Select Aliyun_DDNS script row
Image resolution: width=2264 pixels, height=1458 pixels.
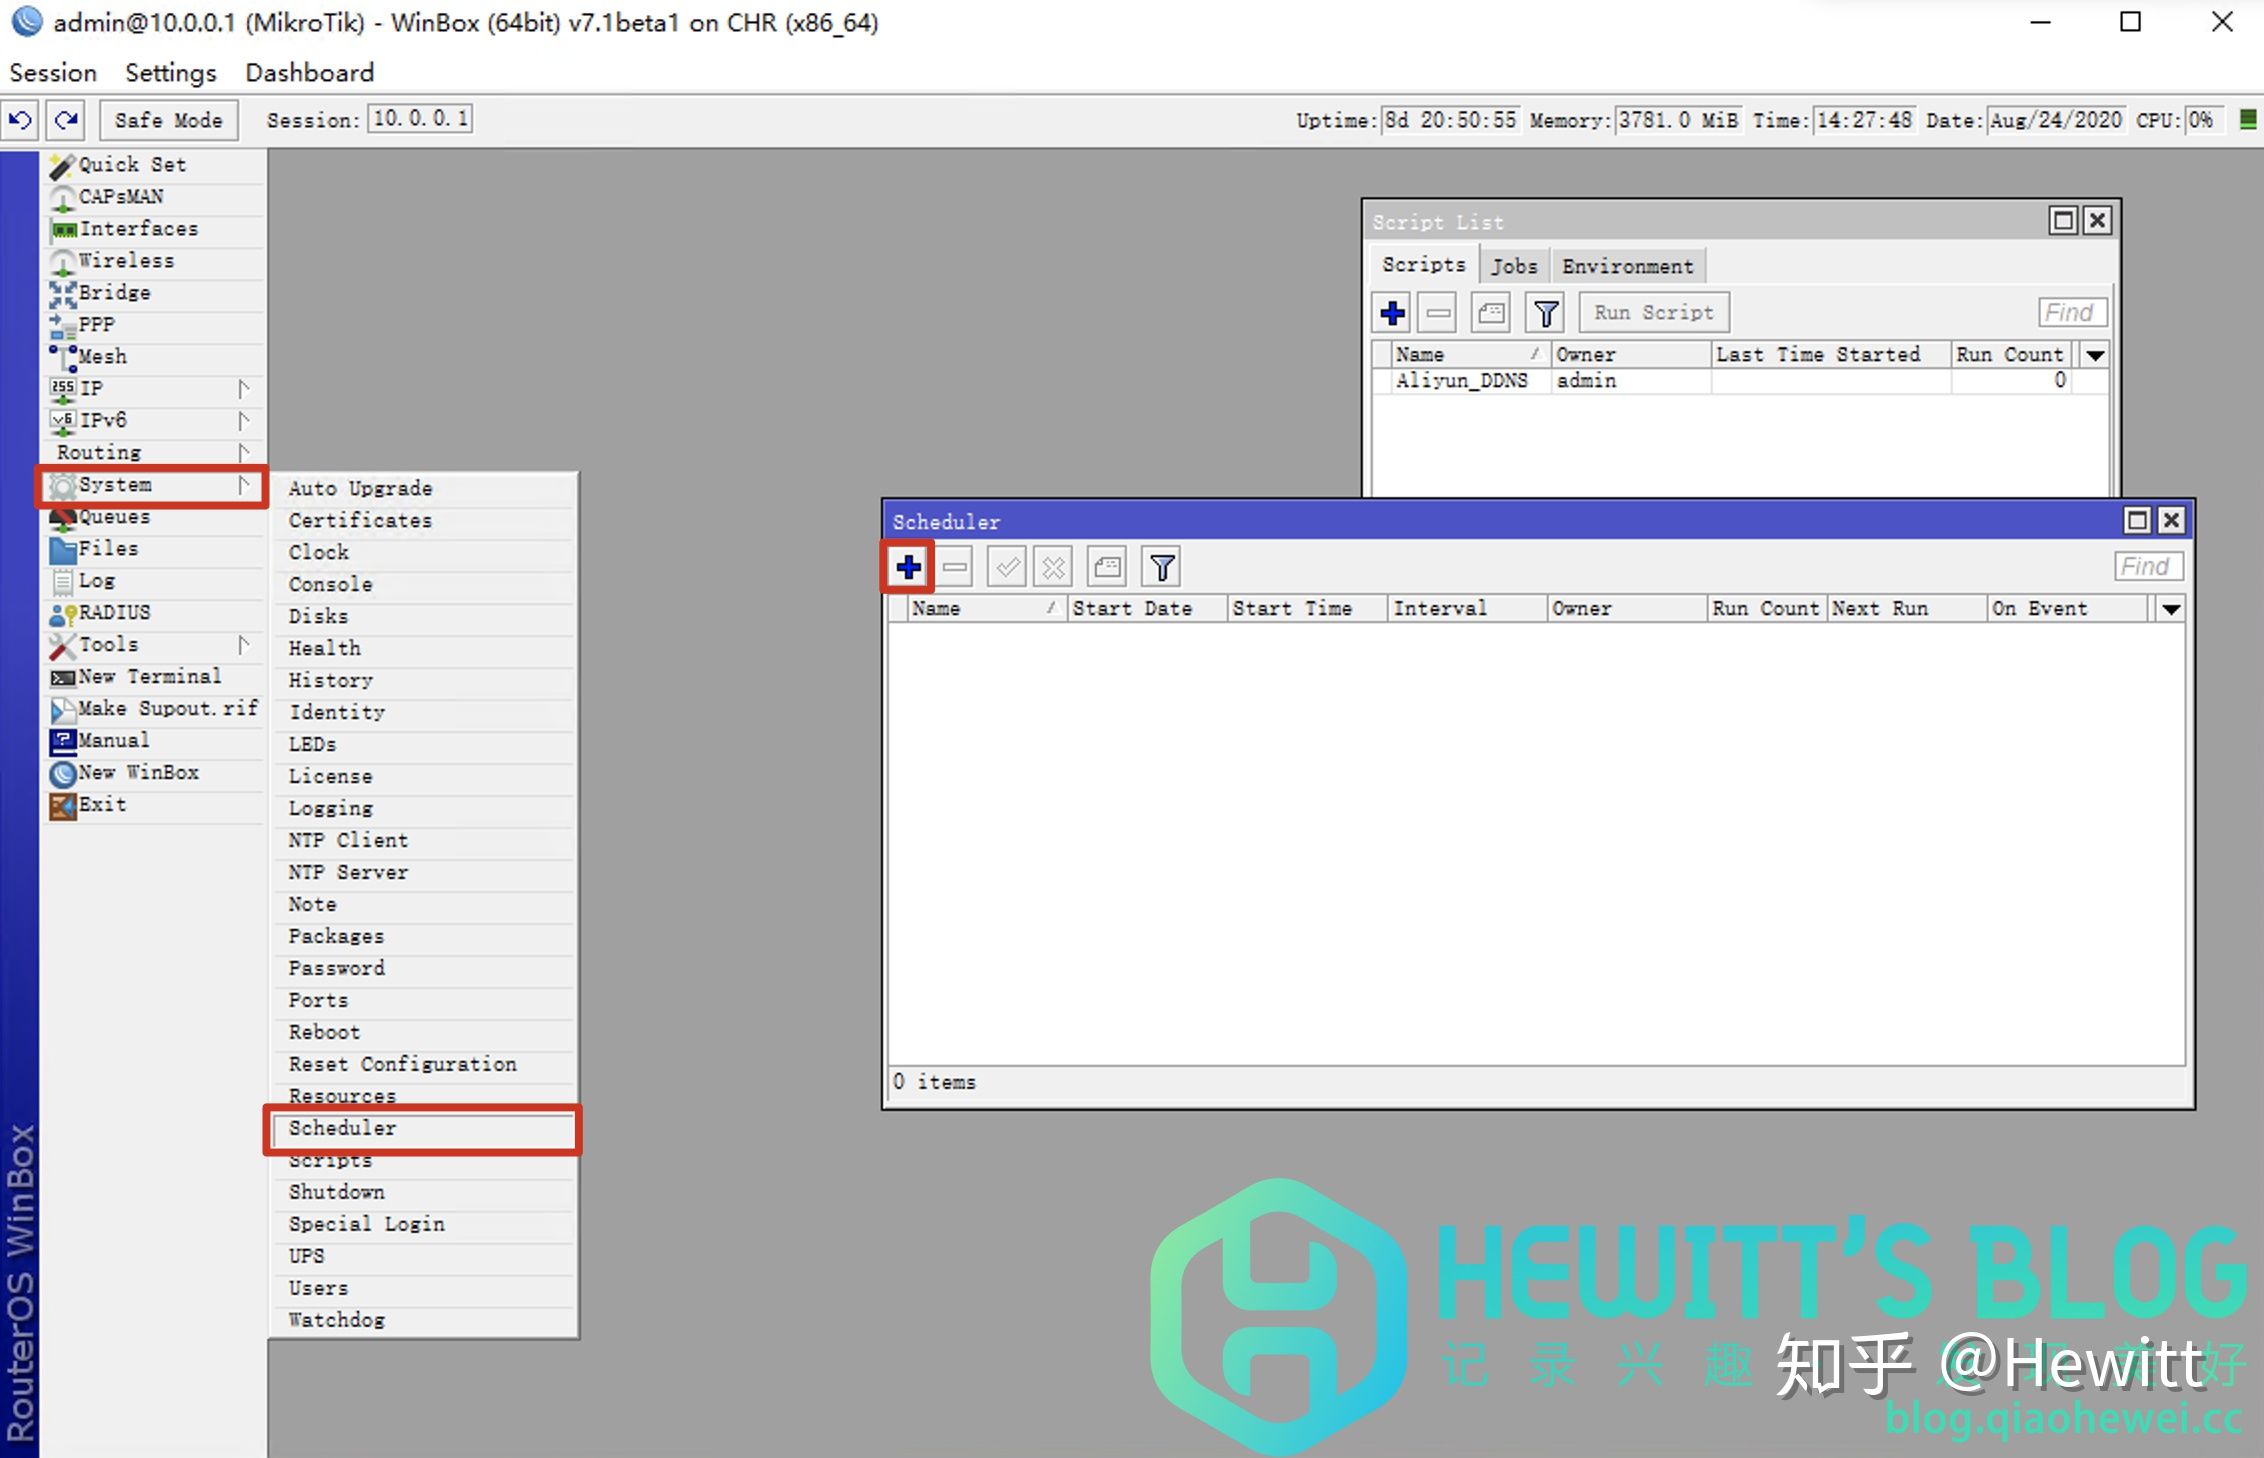pos(1740,381)
